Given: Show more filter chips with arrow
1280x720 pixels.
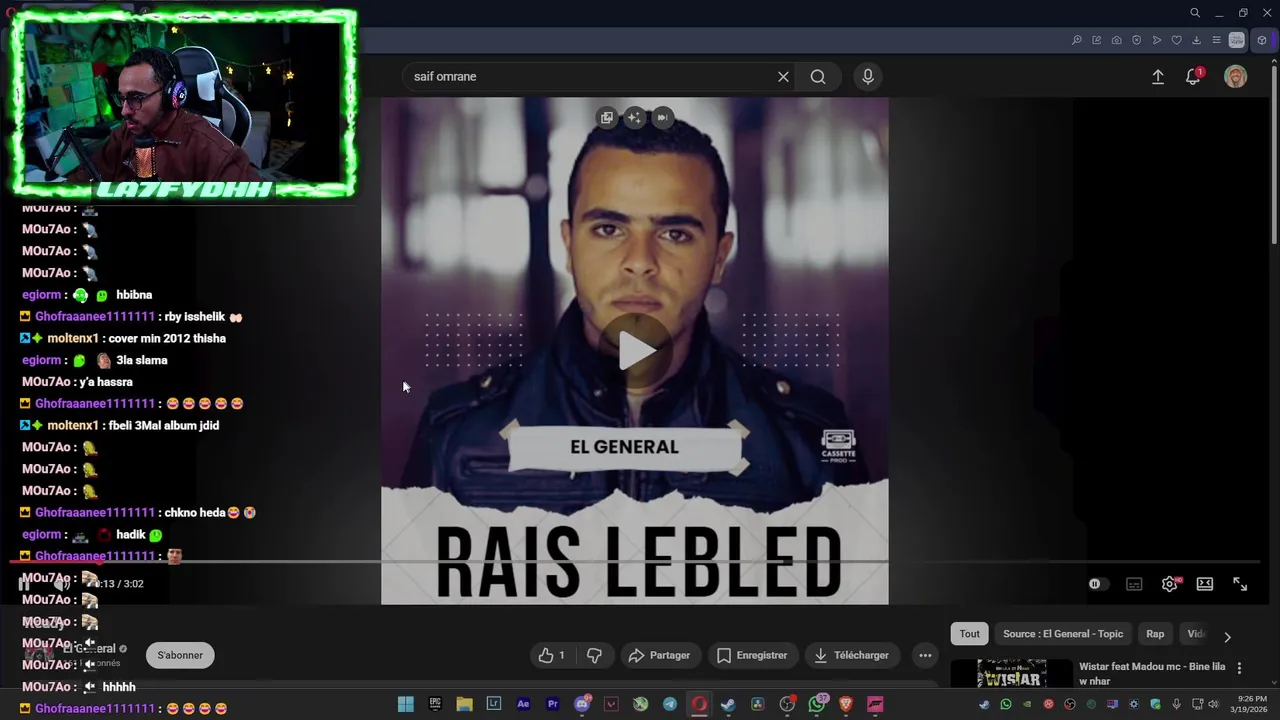Looking at the screenshot, I should pyautogui.click(x=1227, y=637).
